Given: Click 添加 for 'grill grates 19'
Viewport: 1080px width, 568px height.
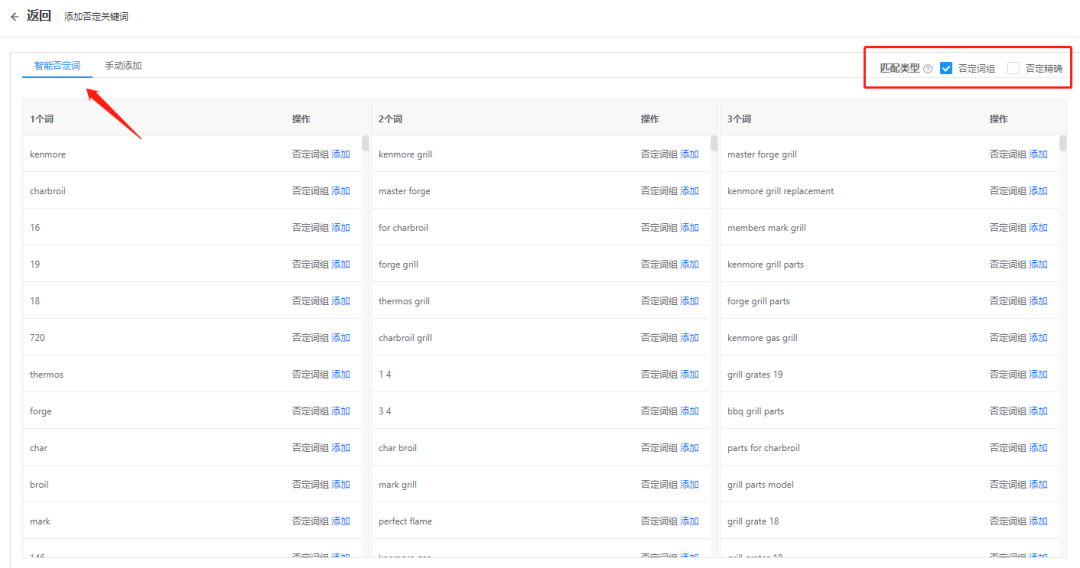Looking at the screenshot, I should (x=1038, y=375).
